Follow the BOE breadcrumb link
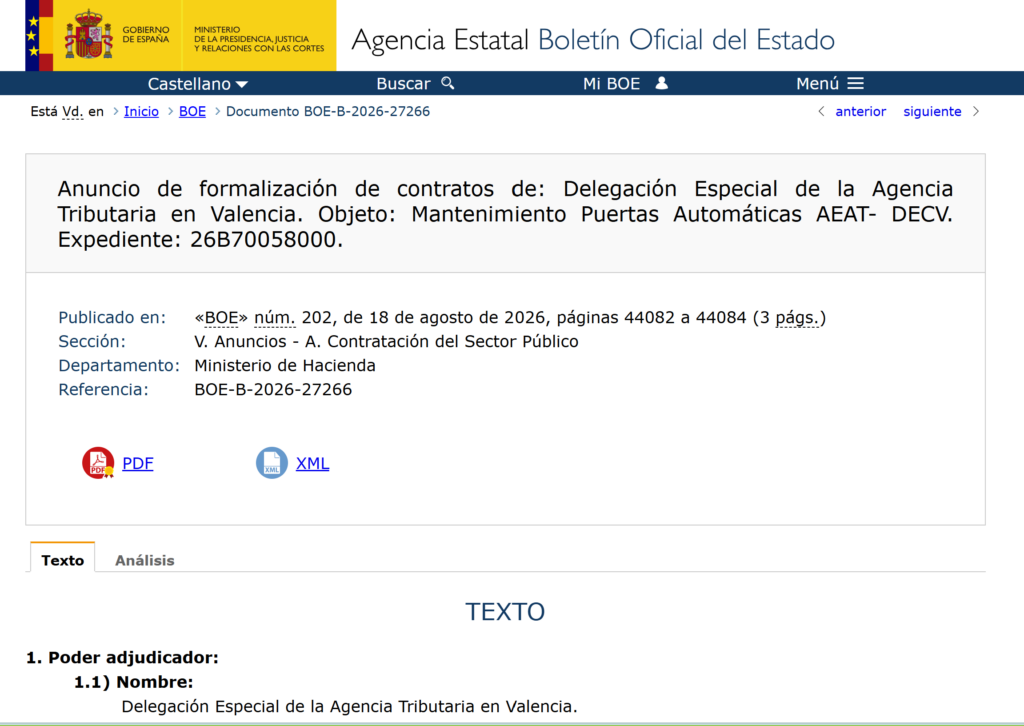This screenshot has width=1024, height=726. click(192, 112)
